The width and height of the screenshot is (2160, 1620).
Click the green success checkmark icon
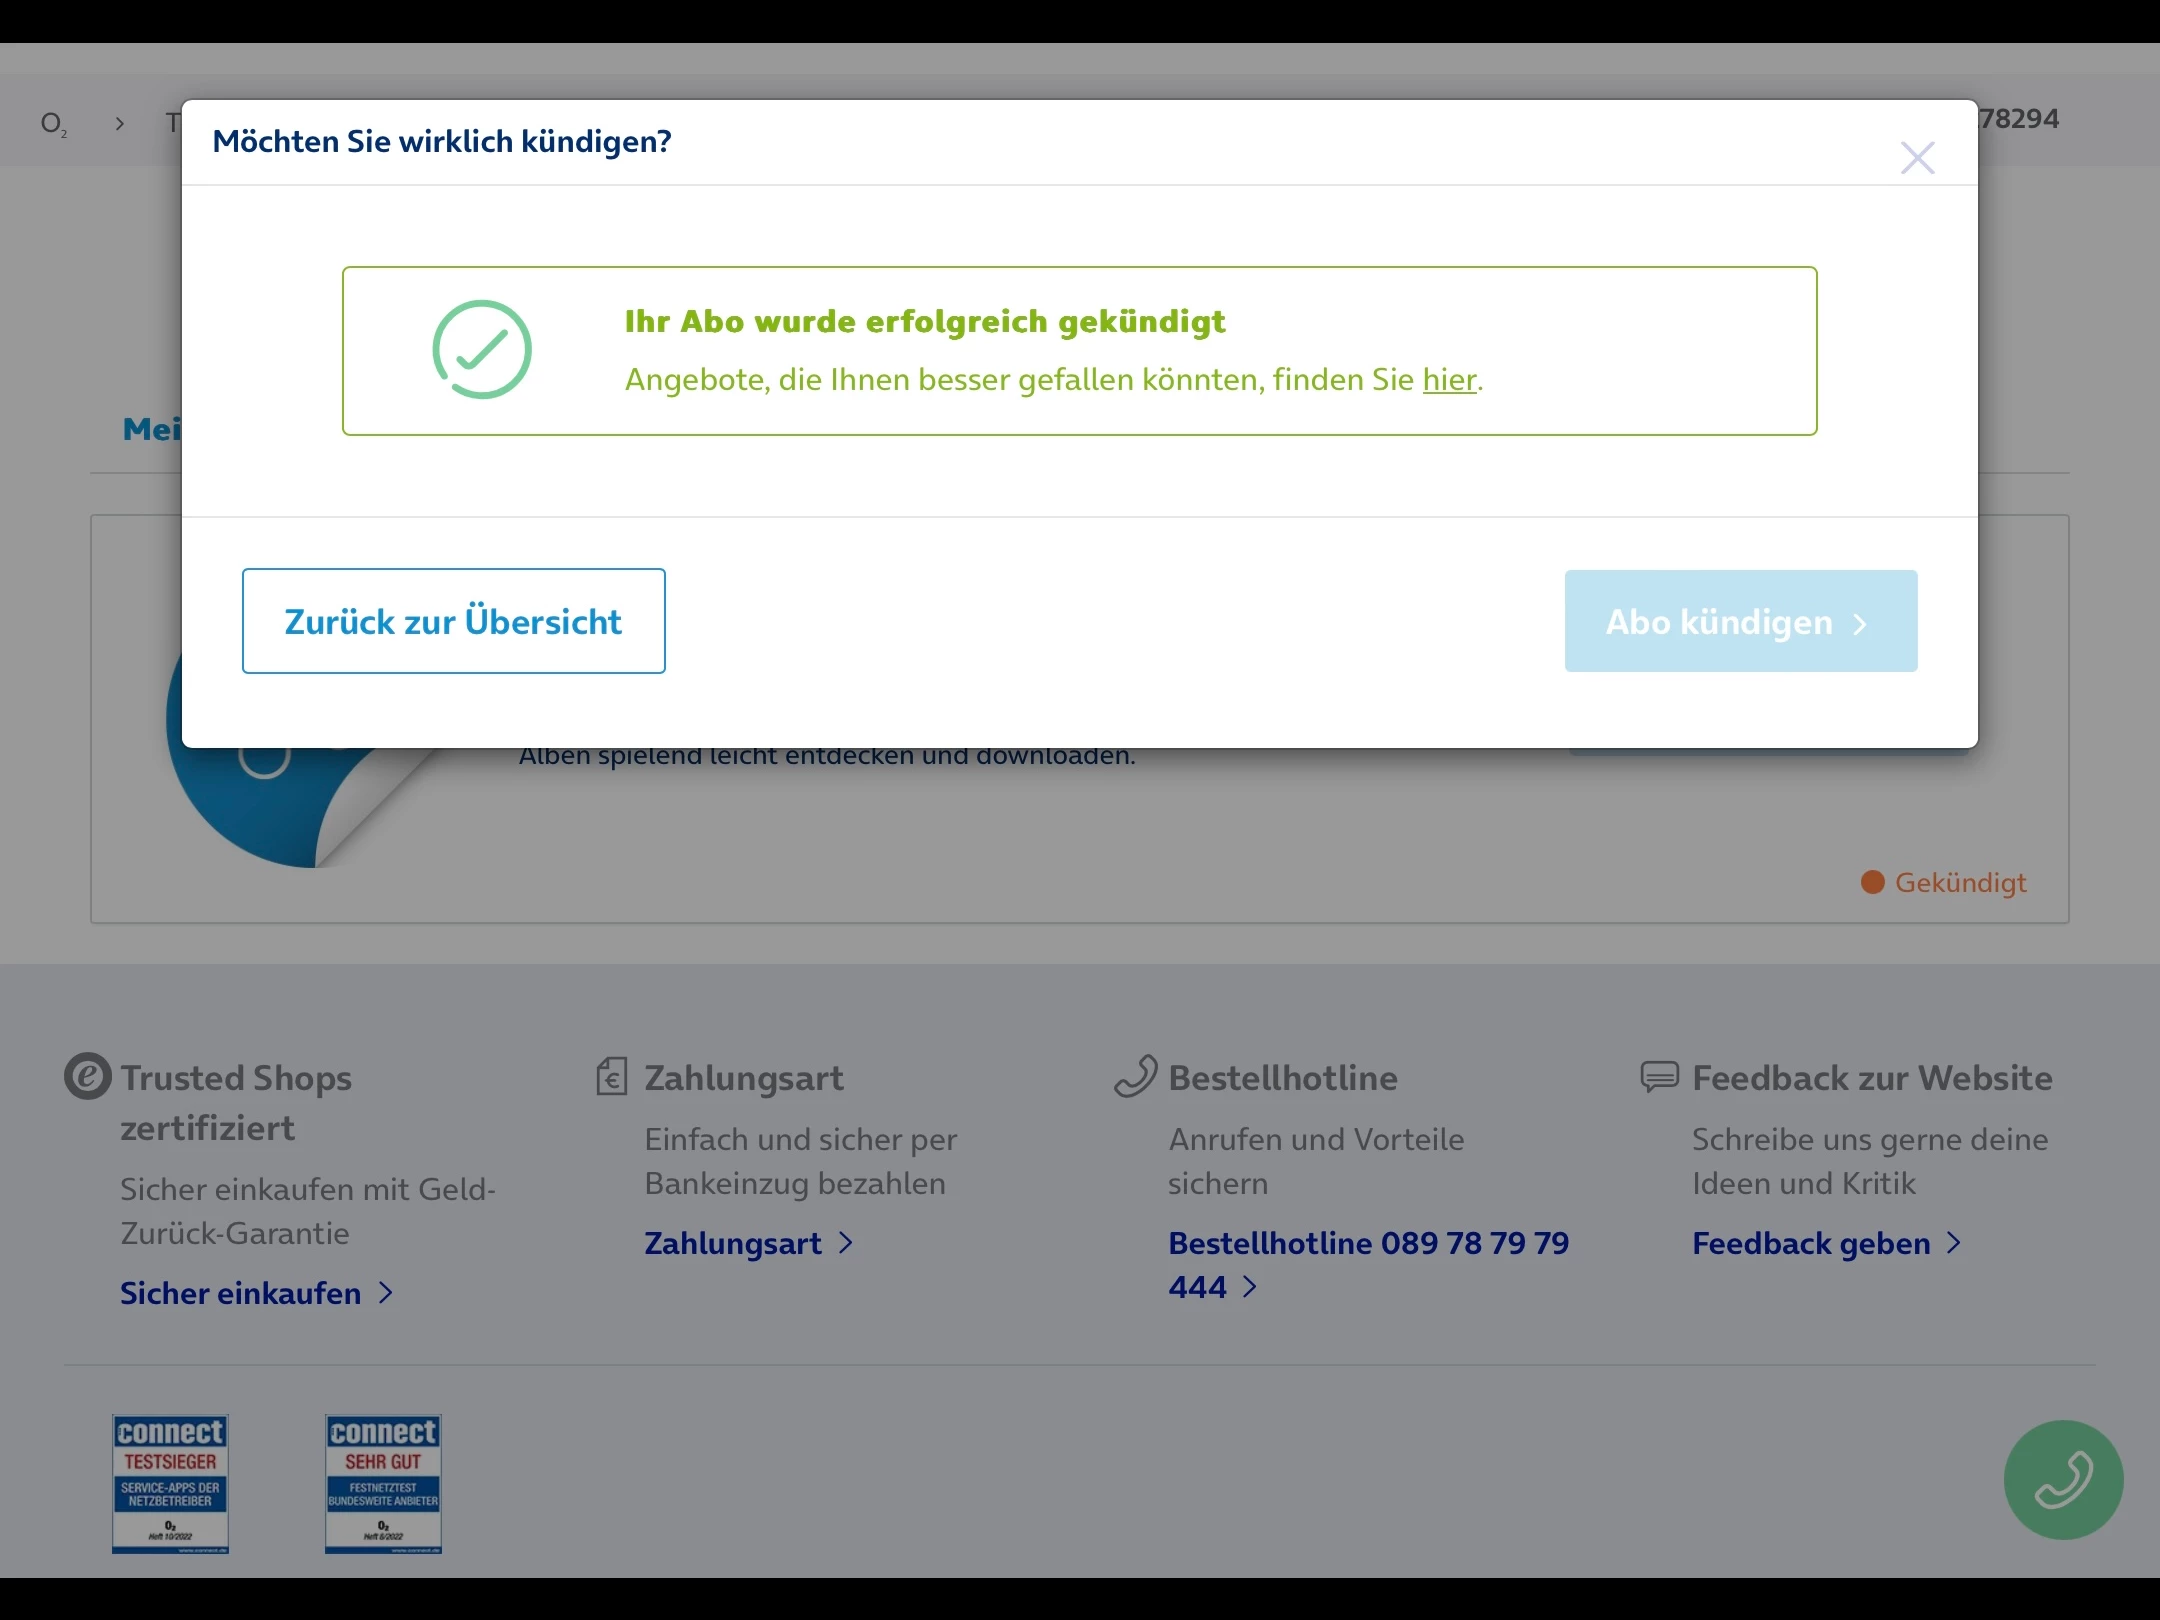(482, 350)
